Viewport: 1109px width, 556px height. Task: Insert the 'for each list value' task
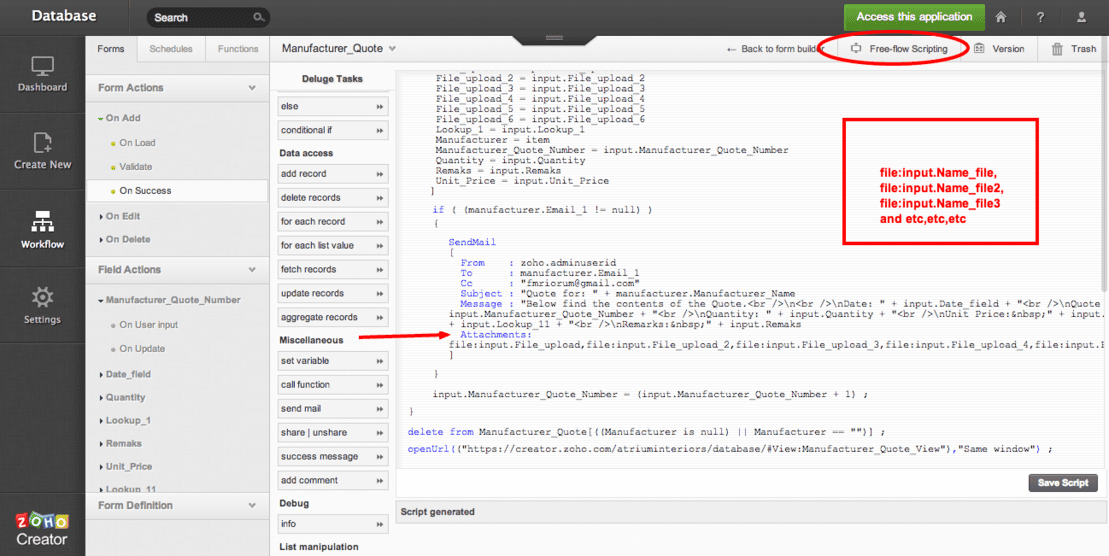coord(332,245)
